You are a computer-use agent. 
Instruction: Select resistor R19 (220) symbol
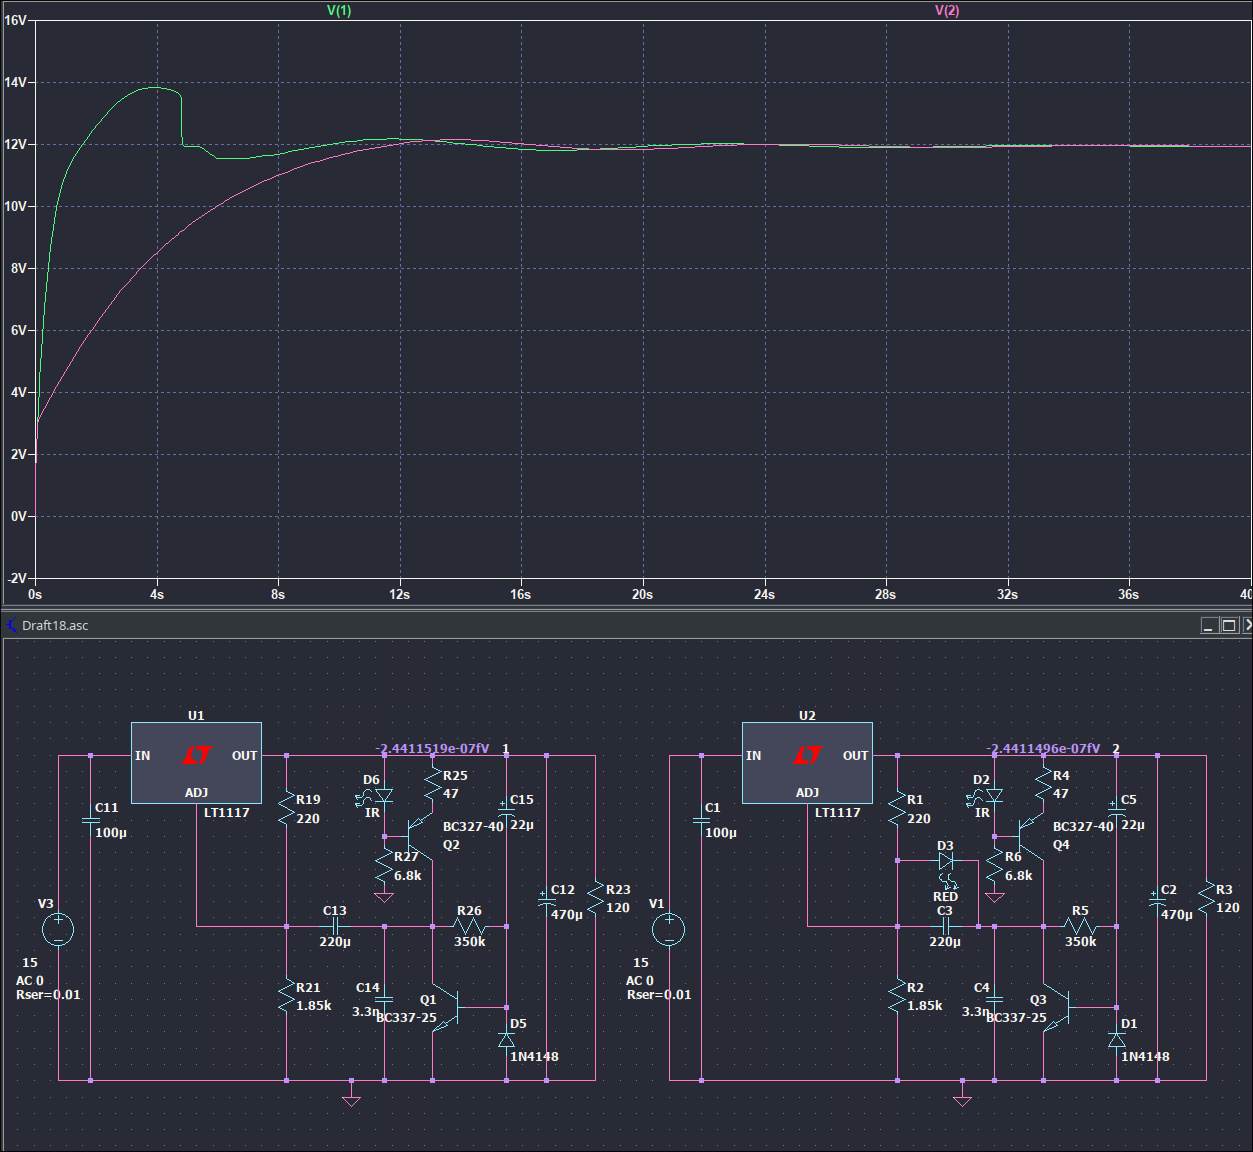(x=286, y=809)
